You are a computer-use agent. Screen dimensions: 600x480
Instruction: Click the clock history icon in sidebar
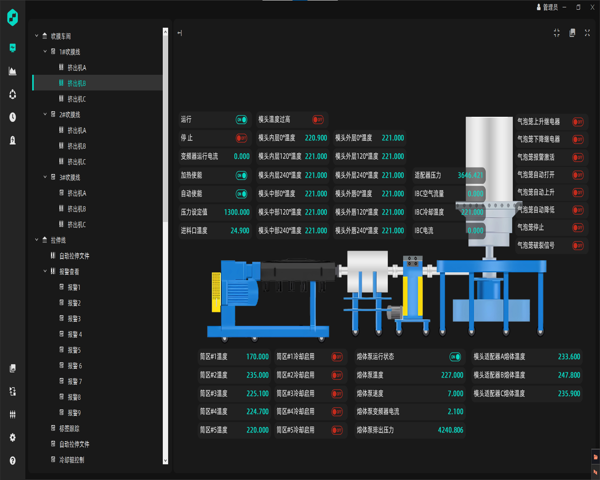12,117
